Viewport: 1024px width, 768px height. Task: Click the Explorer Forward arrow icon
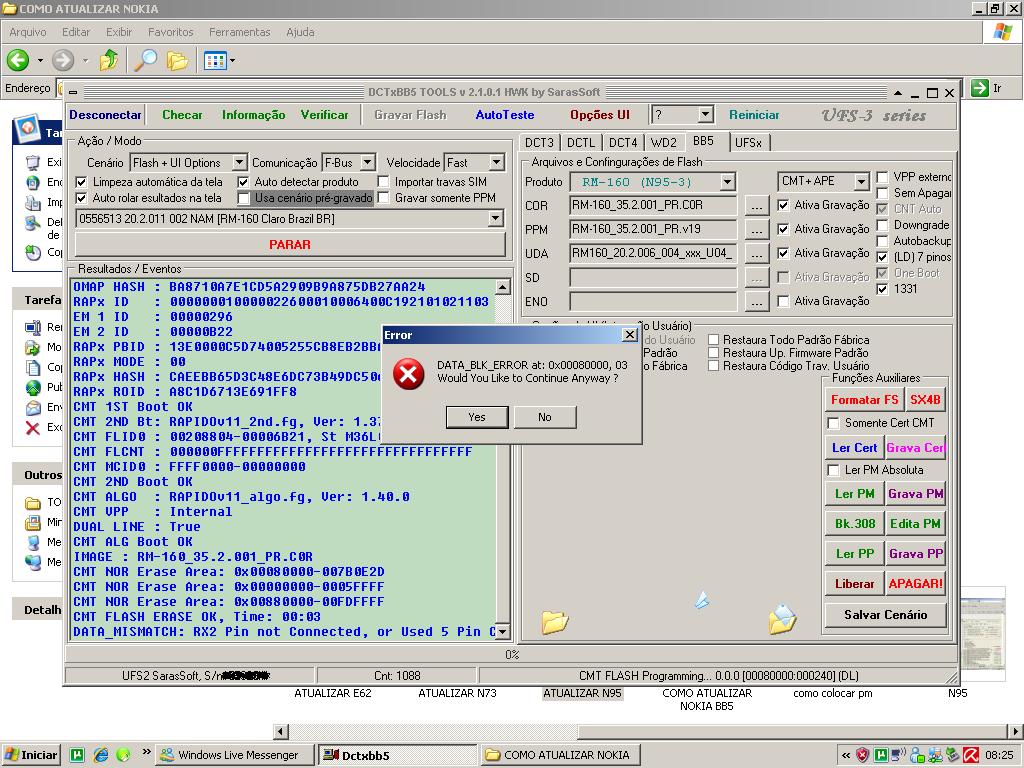click(x=63, y=61)
